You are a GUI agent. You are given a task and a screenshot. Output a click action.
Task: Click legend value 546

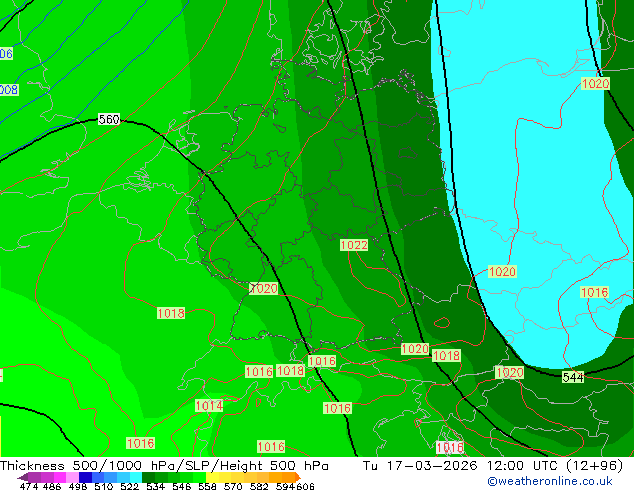[x=182, y=486]
